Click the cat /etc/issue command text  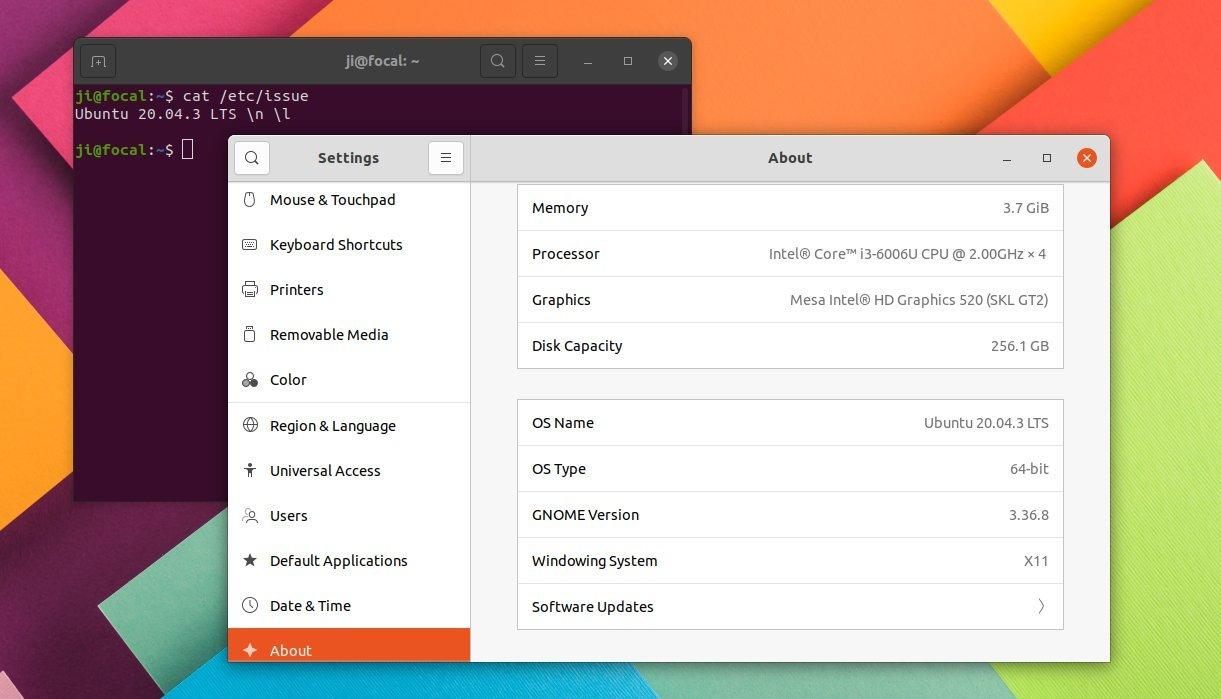coord(246,96)
